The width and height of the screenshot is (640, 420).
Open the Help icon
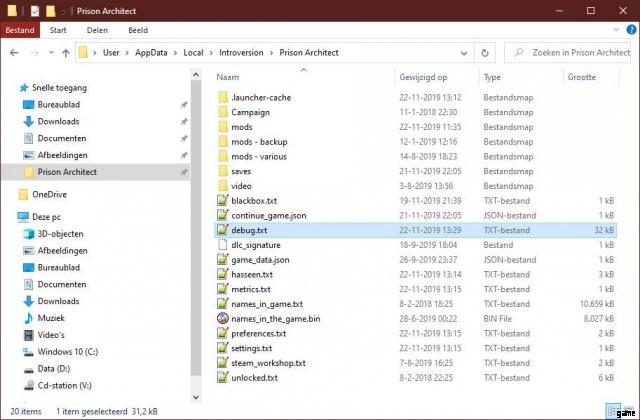(x=631, y=30)
